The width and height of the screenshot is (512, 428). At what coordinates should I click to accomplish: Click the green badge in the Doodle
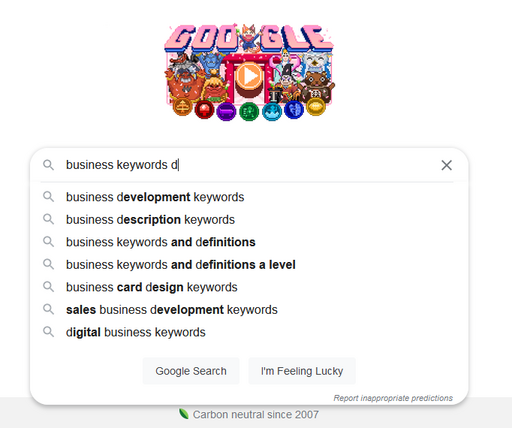249,111
